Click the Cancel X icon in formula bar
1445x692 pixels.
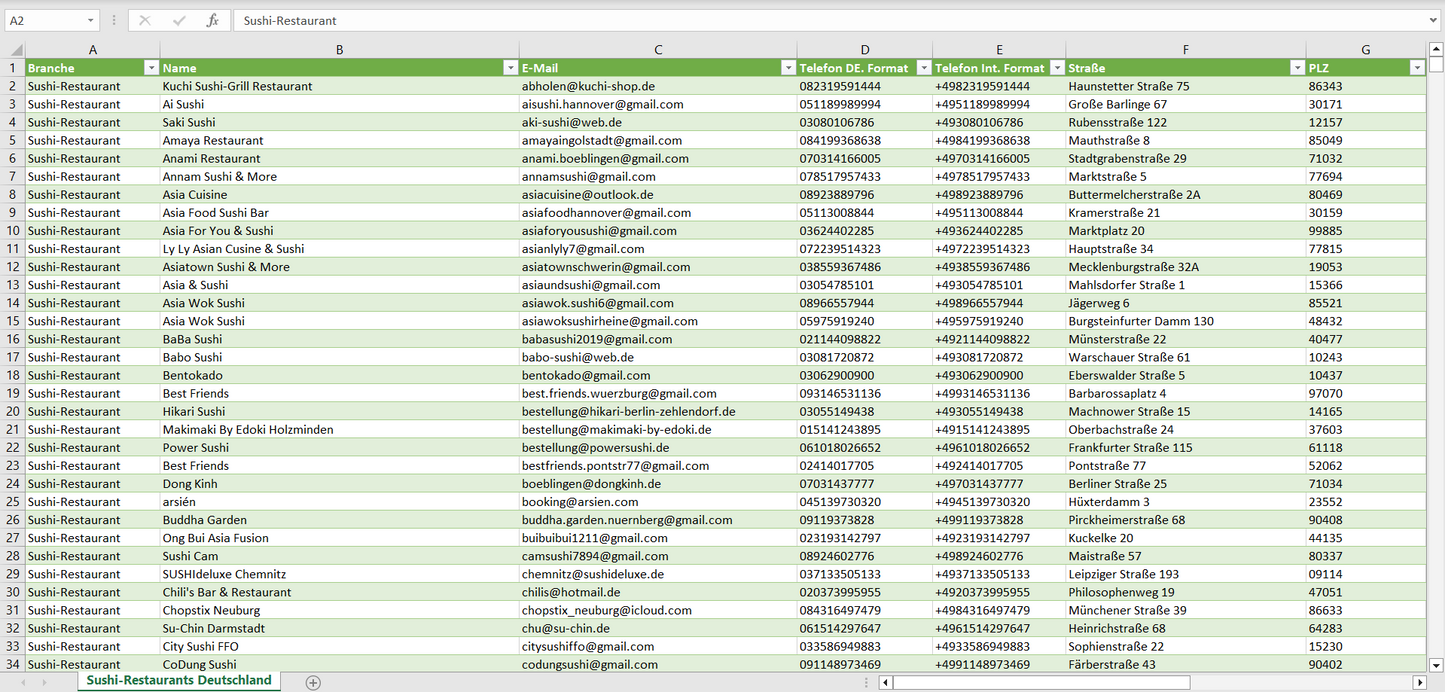(145, 20)
